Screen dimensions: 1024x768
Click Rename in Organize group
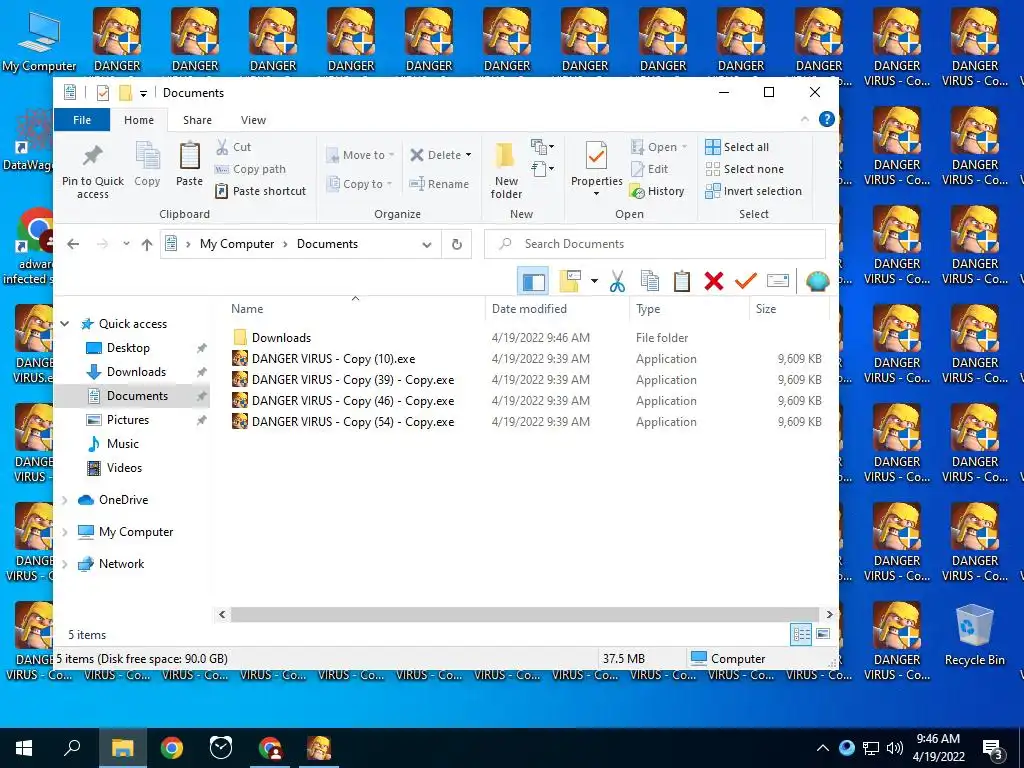click(x=439, y=184)
